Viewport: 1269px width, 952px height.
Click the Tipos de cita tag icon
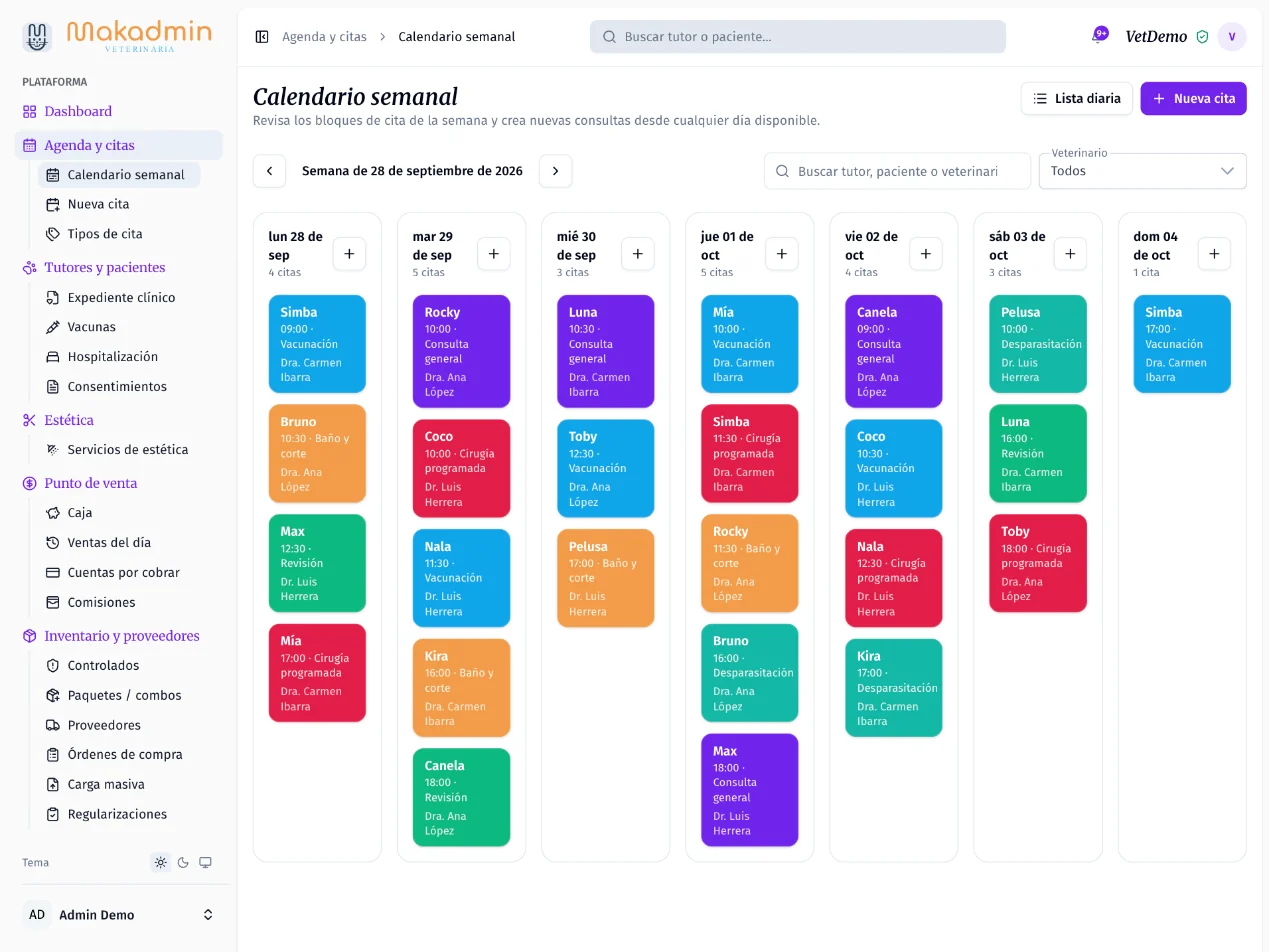53,234
